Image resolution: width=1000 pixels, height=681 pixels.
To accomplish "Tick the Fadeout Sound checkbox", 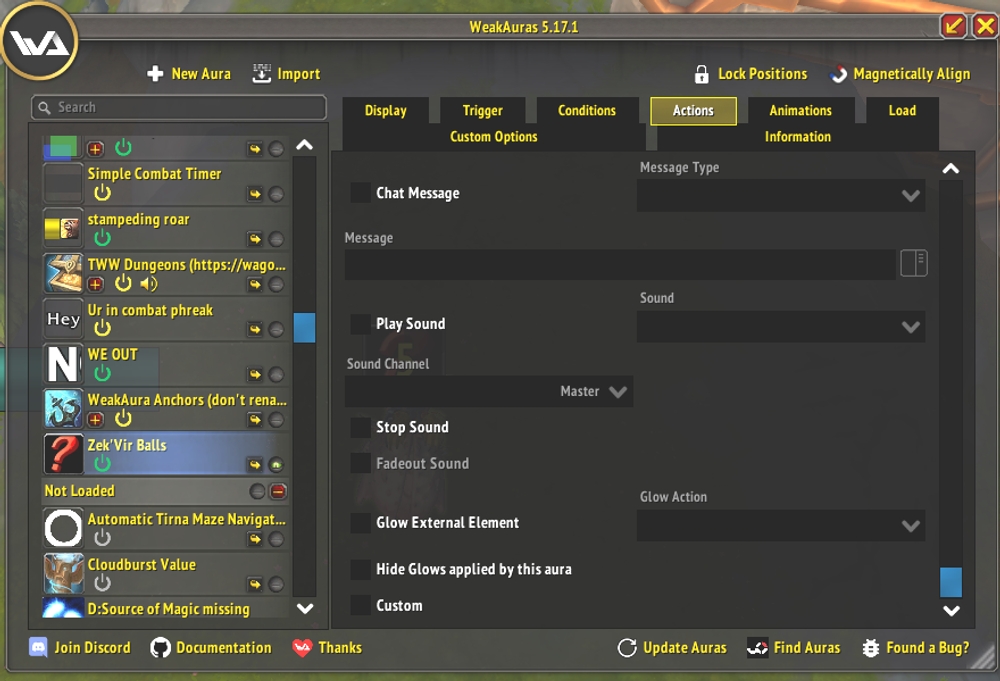I will 360,464.
